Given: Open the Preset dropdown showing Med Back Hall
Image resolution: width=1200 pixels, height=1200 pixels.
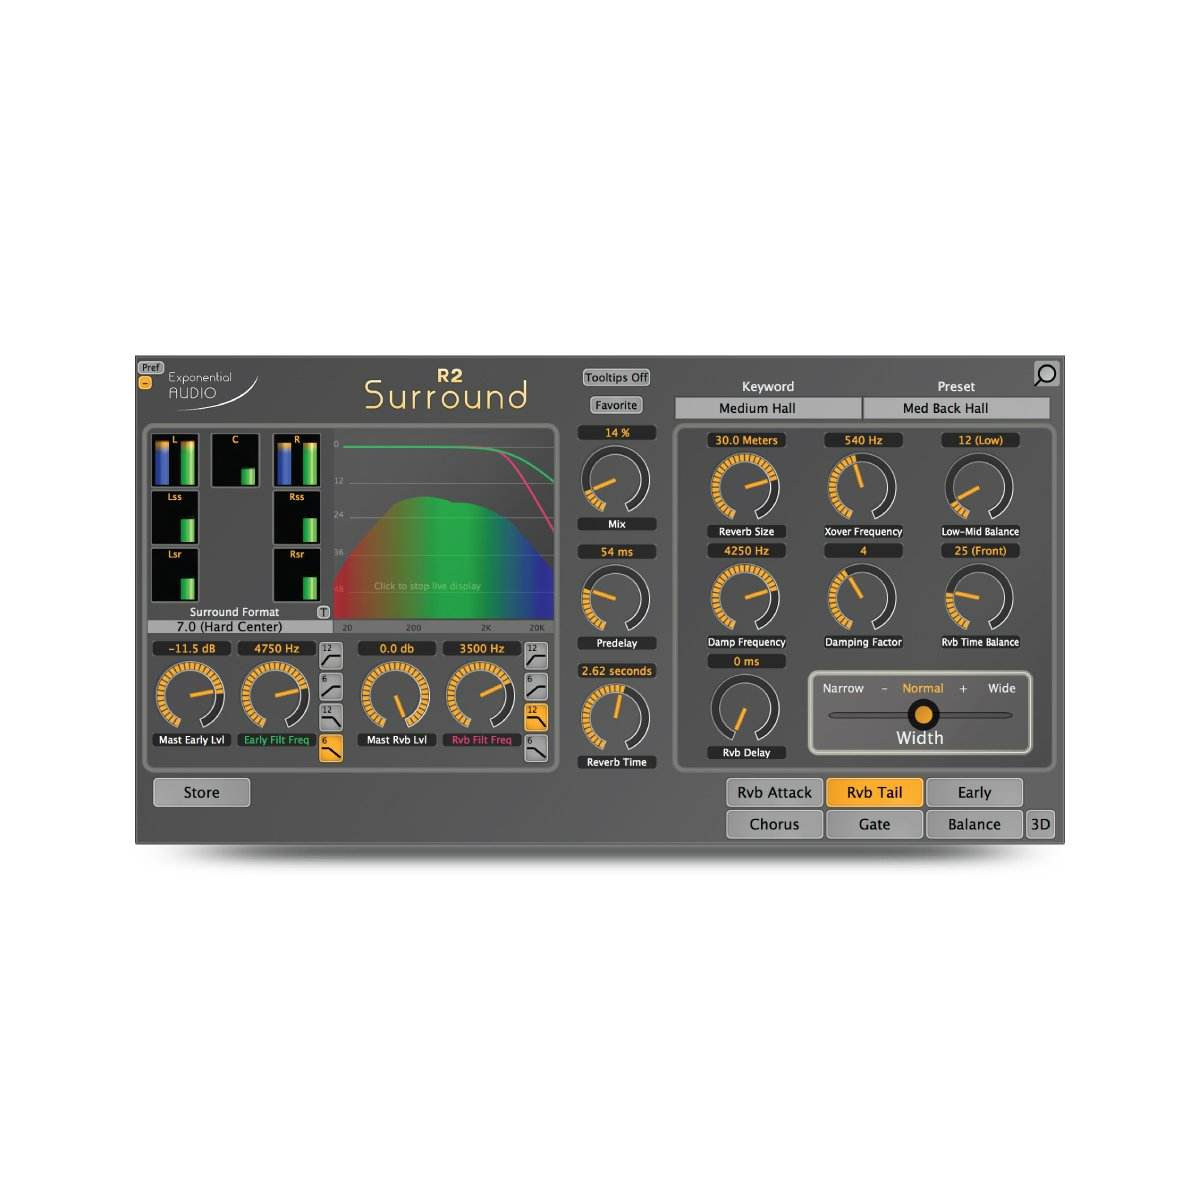Looking at the screenshot, I should 956,408.
